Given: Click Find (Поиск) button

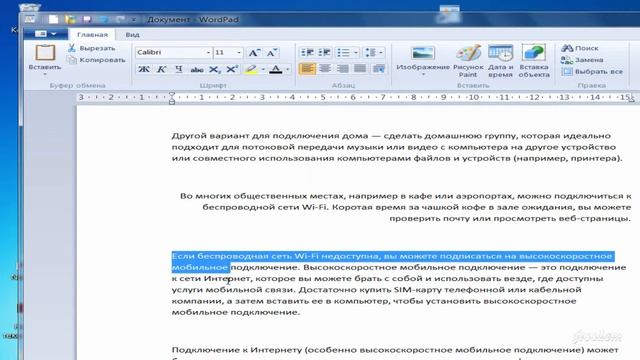Looking at the screenshot, I should (580, 48).
